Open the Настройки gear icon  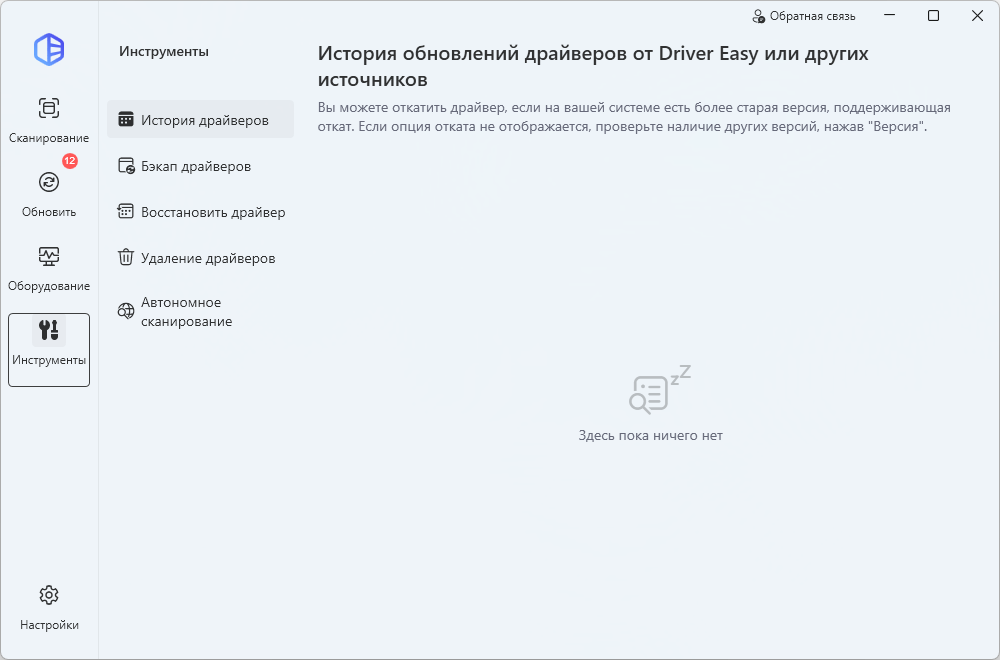(49, 596)
